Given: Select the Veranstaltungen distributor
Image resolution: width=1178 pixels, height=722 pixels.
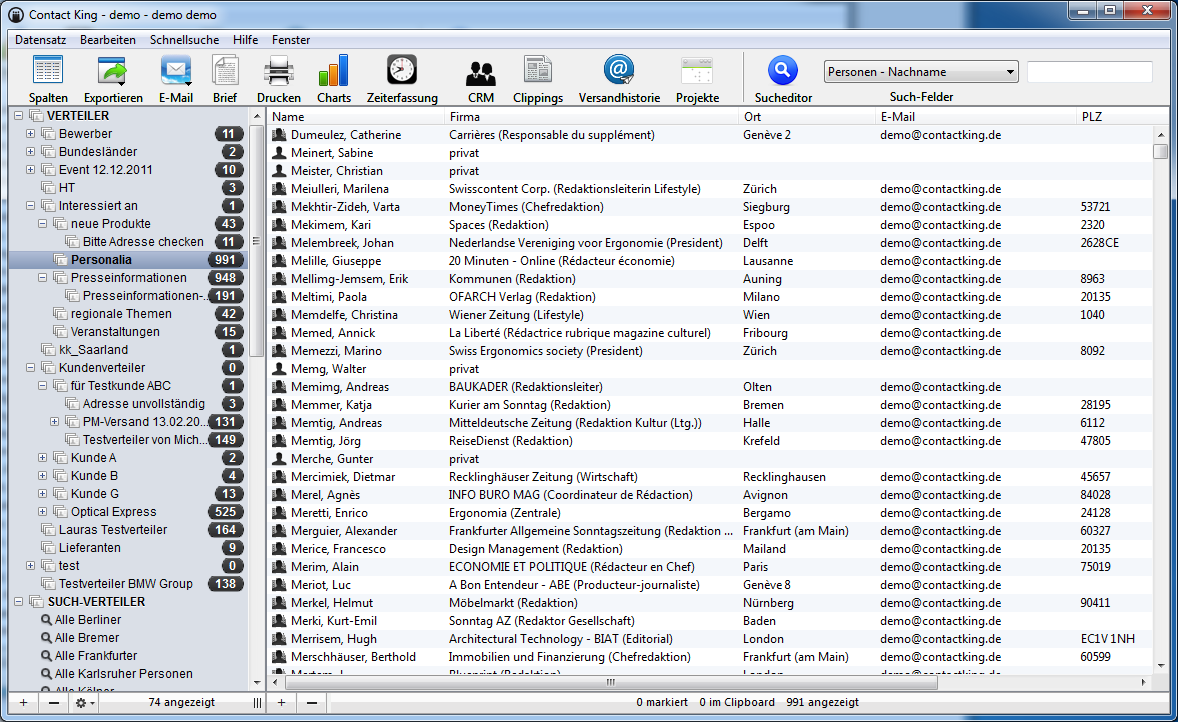Looking at the screenshot, I should point(114,331).
